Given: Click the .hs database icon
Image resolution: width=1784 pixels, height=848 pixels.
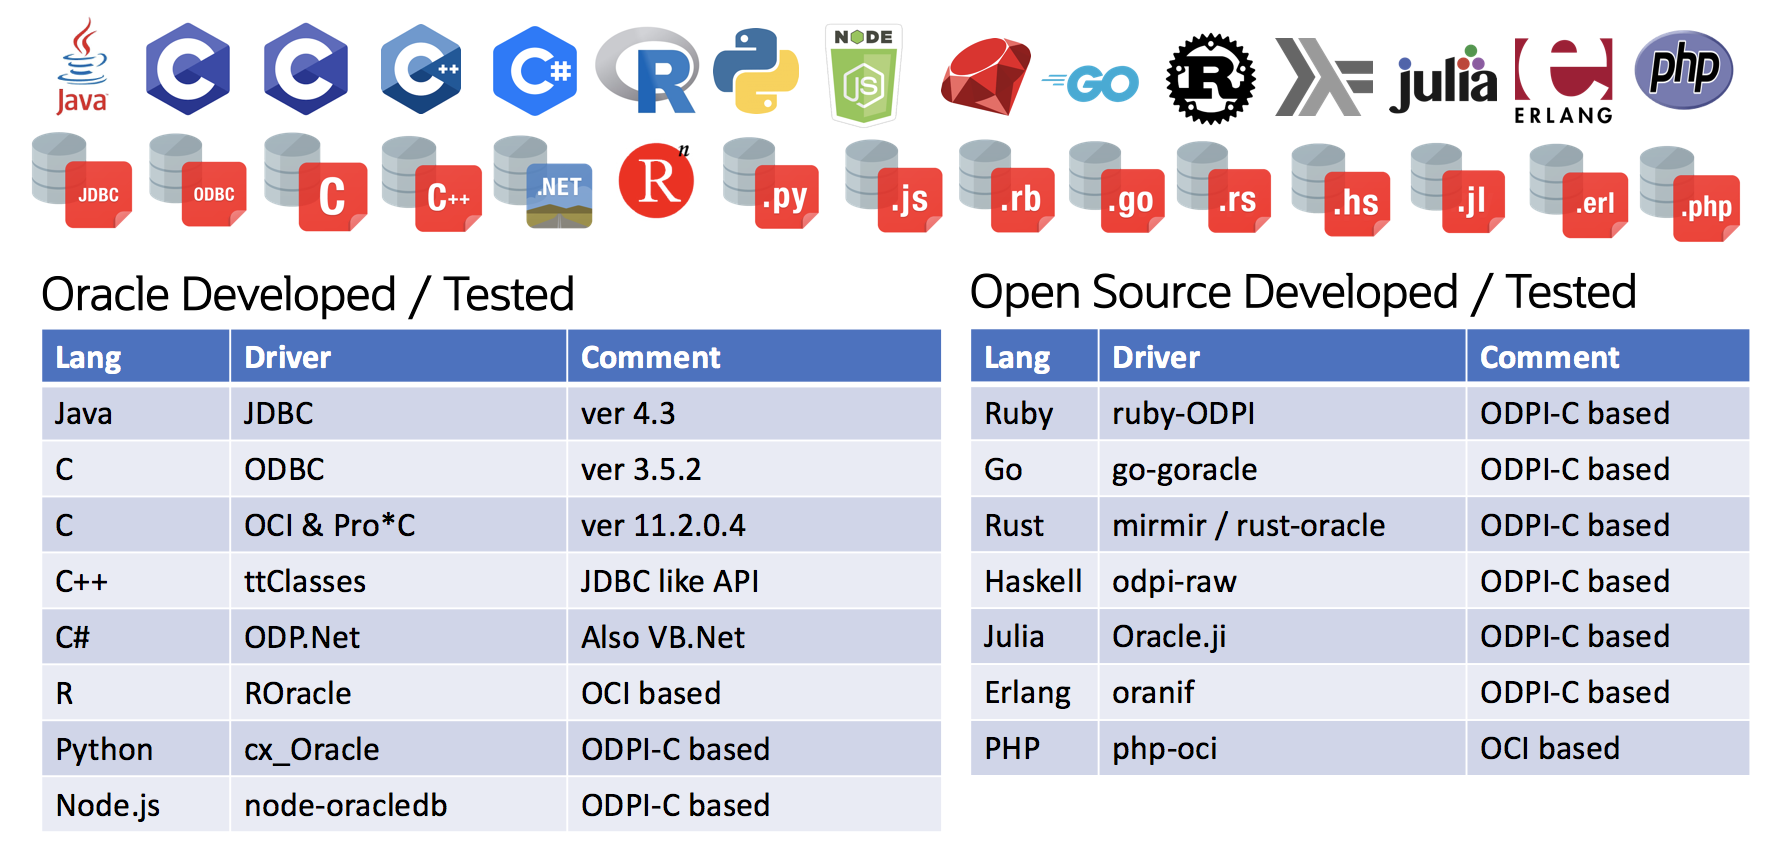Looking at the screenshot, I should click(x=1341, y=190).
